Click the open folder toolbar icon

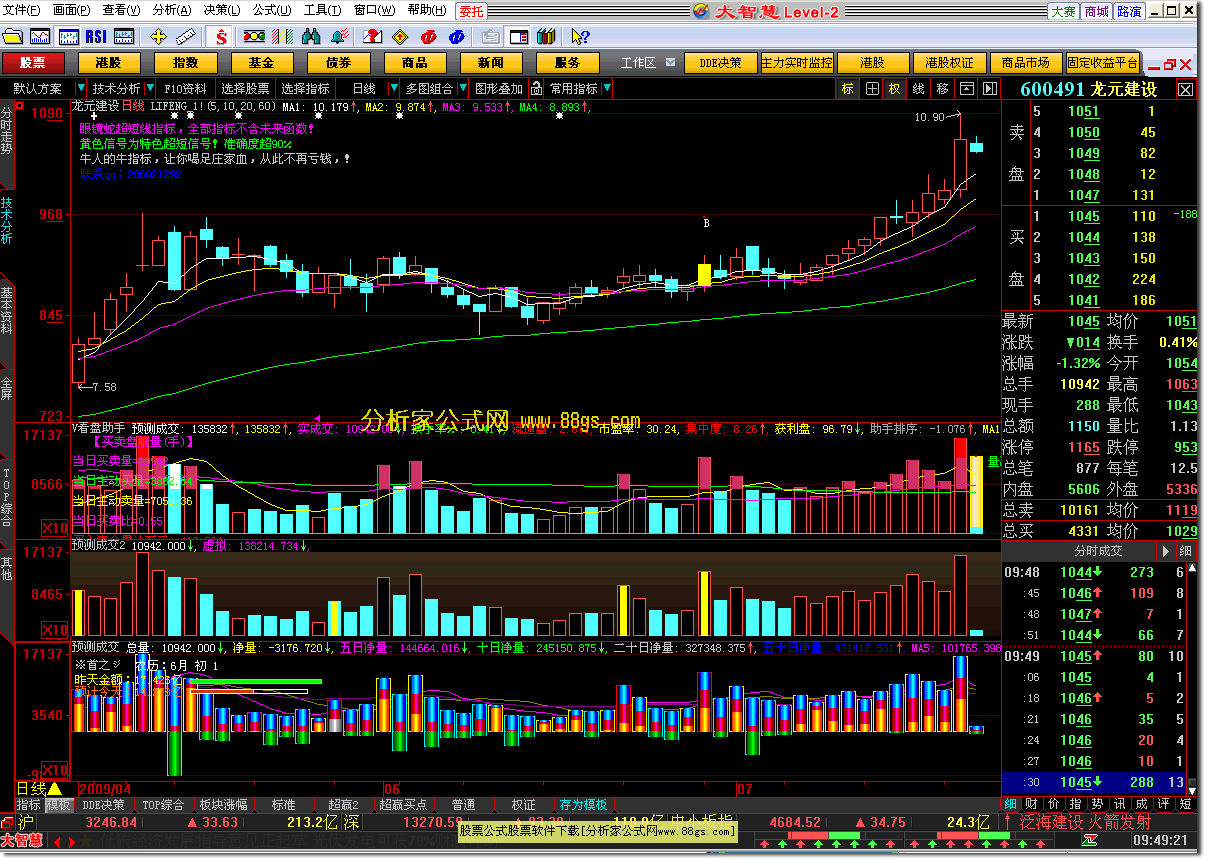pyautogui.click(x=13, y=37)
